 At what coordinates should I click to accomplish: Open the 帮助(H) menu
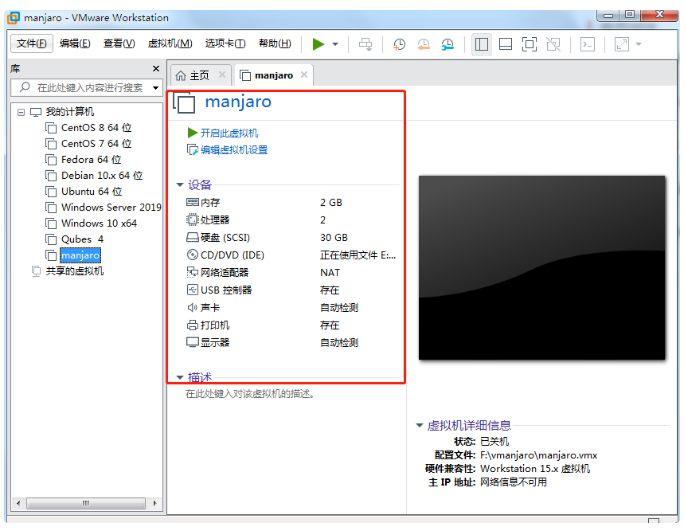click(x=275, y=43)
